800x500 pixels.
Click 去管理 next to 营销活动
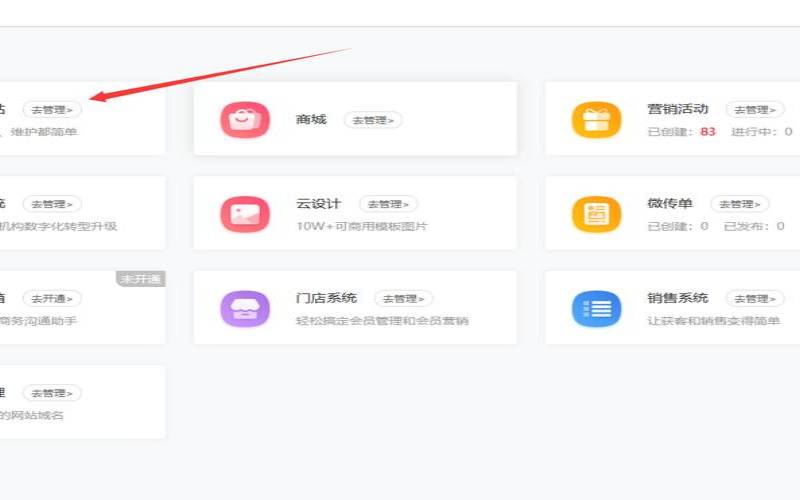(x=755, y=110)
